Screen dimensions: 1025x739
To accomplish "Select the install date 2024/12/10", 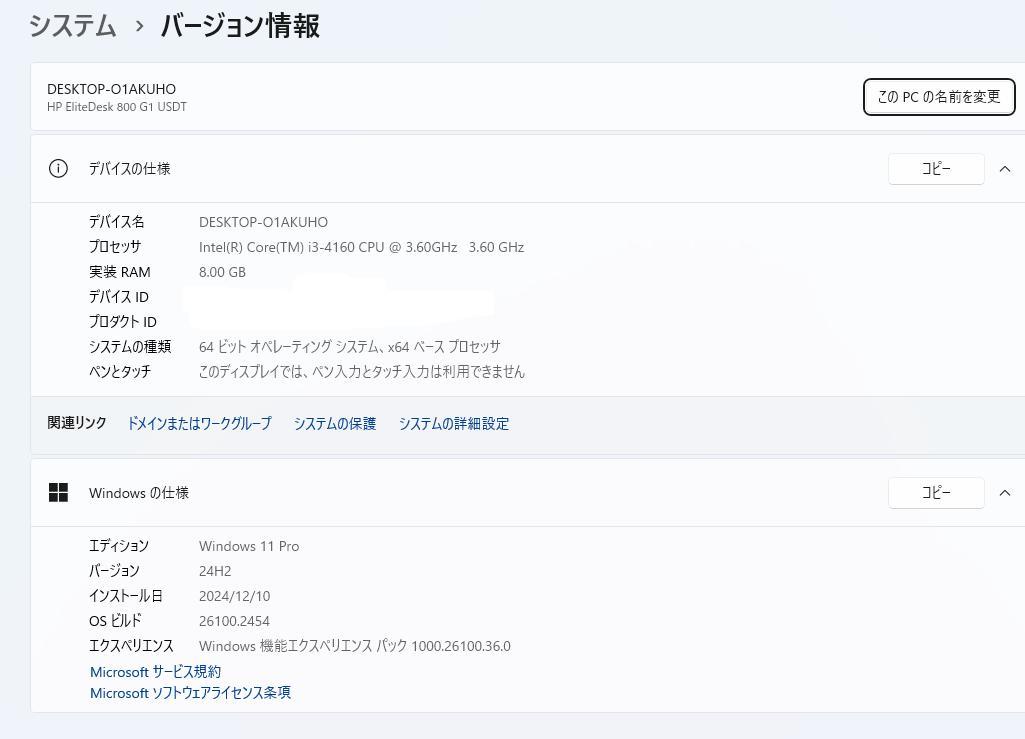I will tap(234, 596).
